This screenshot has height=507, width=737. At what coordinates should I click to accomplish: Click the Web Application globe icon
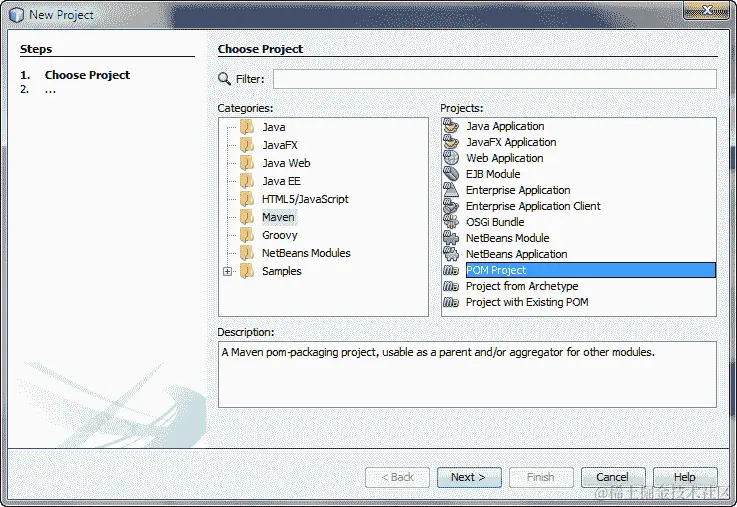coord(451,158)
